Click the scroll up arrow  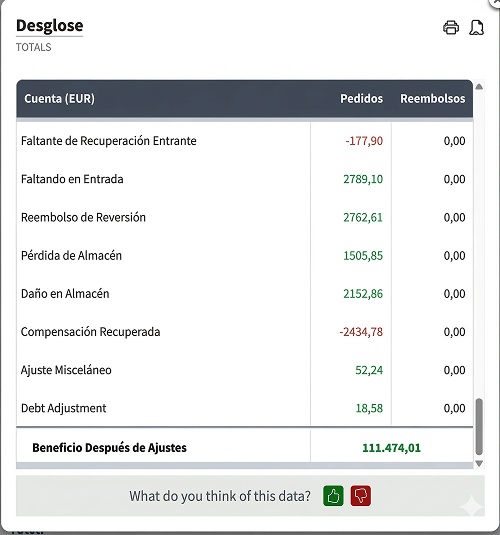point(479,87)
